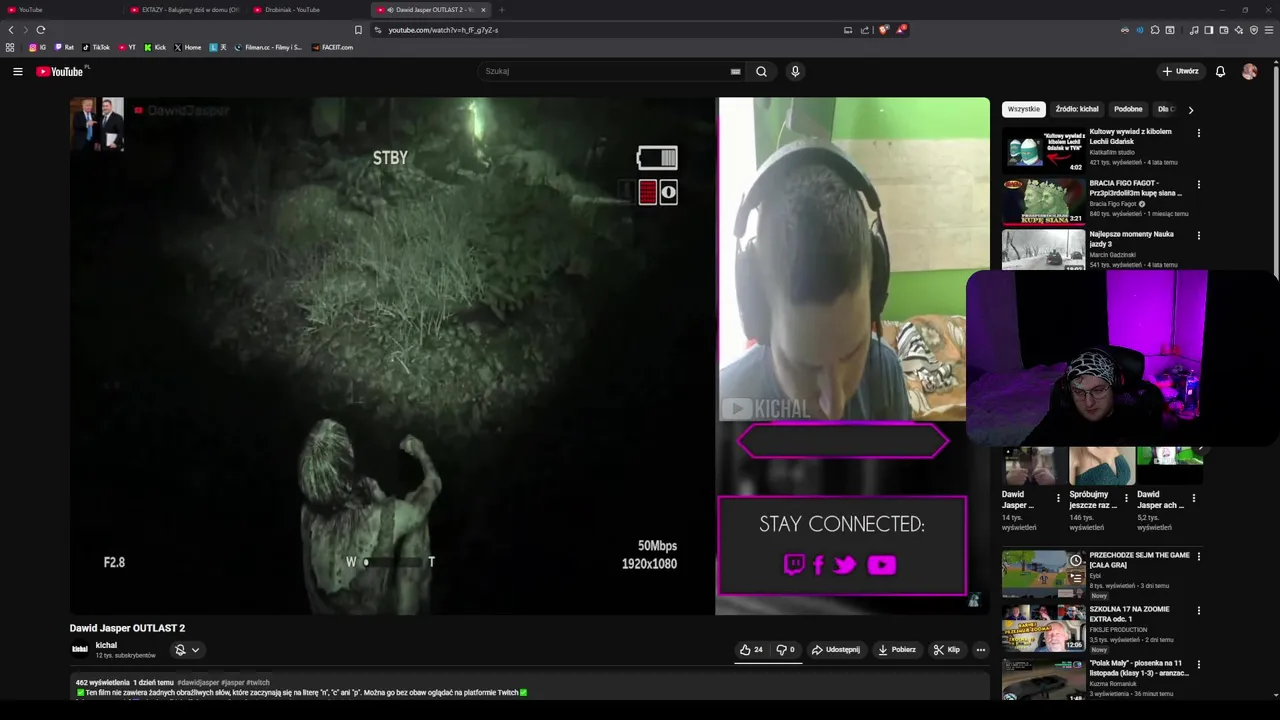Open the Brave VPN shield icon

(x=1254, y=30)
